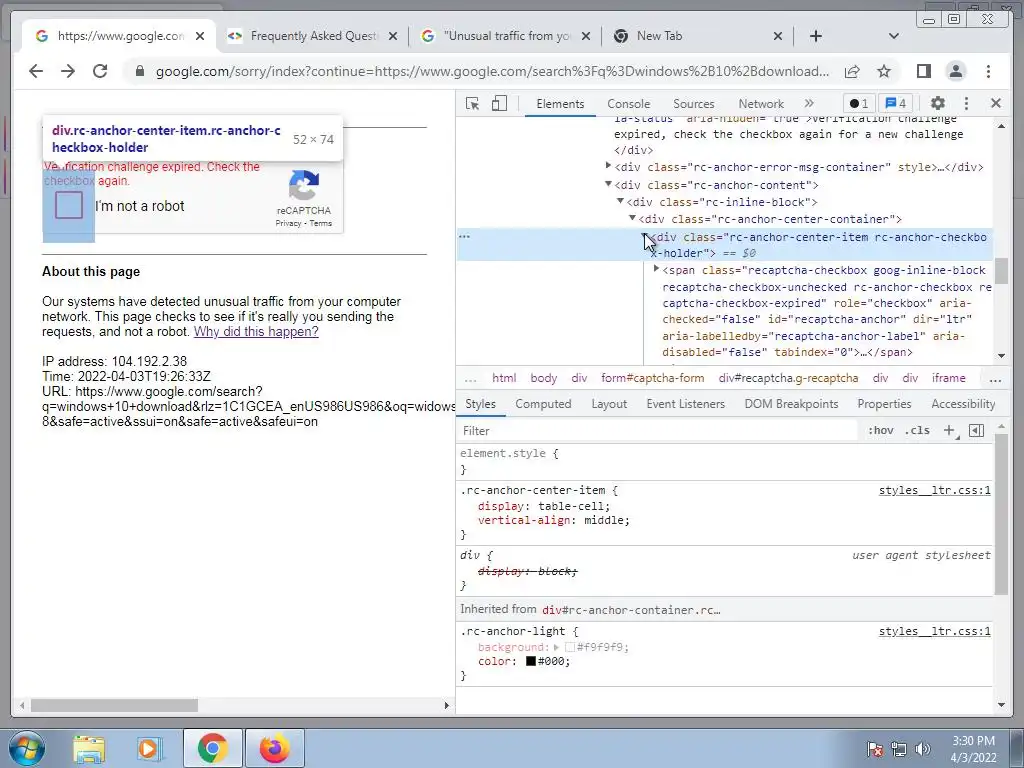The width and height of the screenshot is (1024, 768).
Task: Switch to the Frequently Asked Questions tab
Action: (311, 36)
